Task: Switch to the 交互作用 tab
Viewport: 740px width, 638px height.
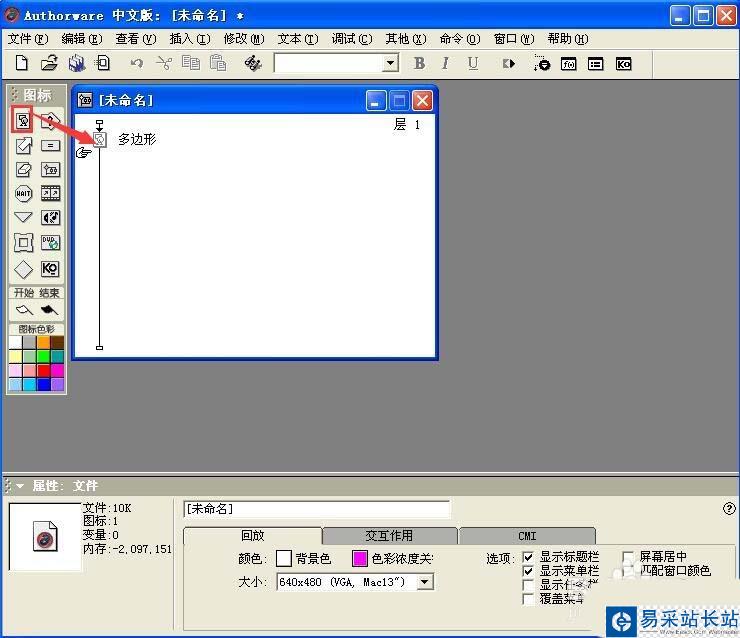Action: [389, 536]
